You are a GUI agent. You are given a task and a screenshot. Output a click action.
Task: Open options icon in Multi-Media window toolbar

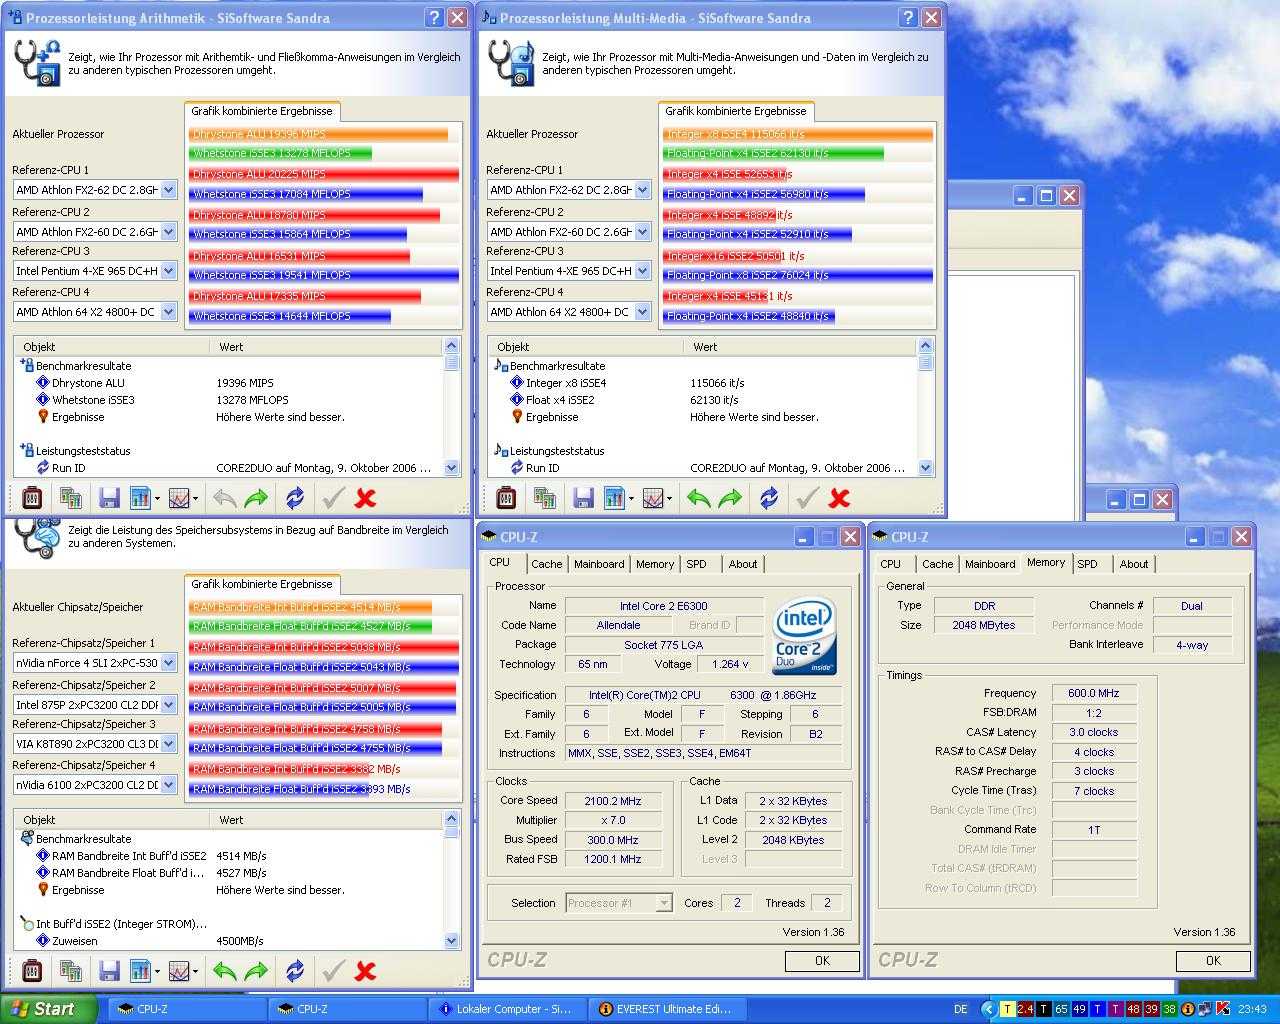506,497
